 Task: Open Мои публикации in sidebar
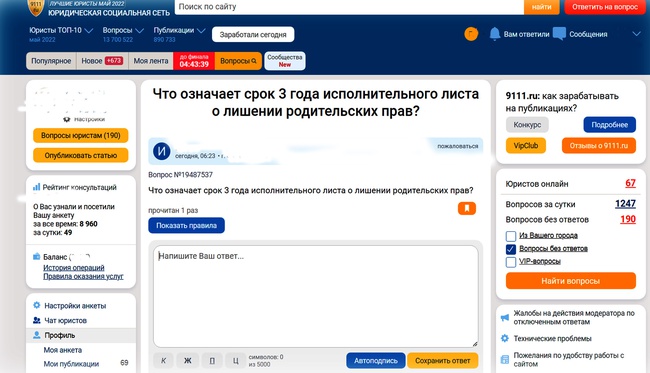71,364
